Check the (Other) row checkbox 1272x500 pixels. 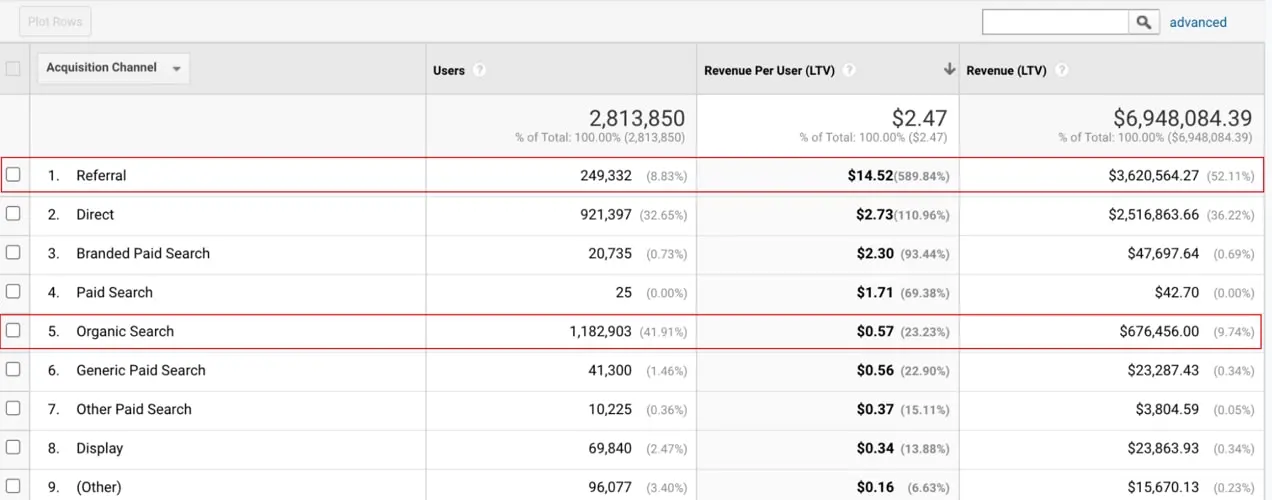tap(13, 486)
